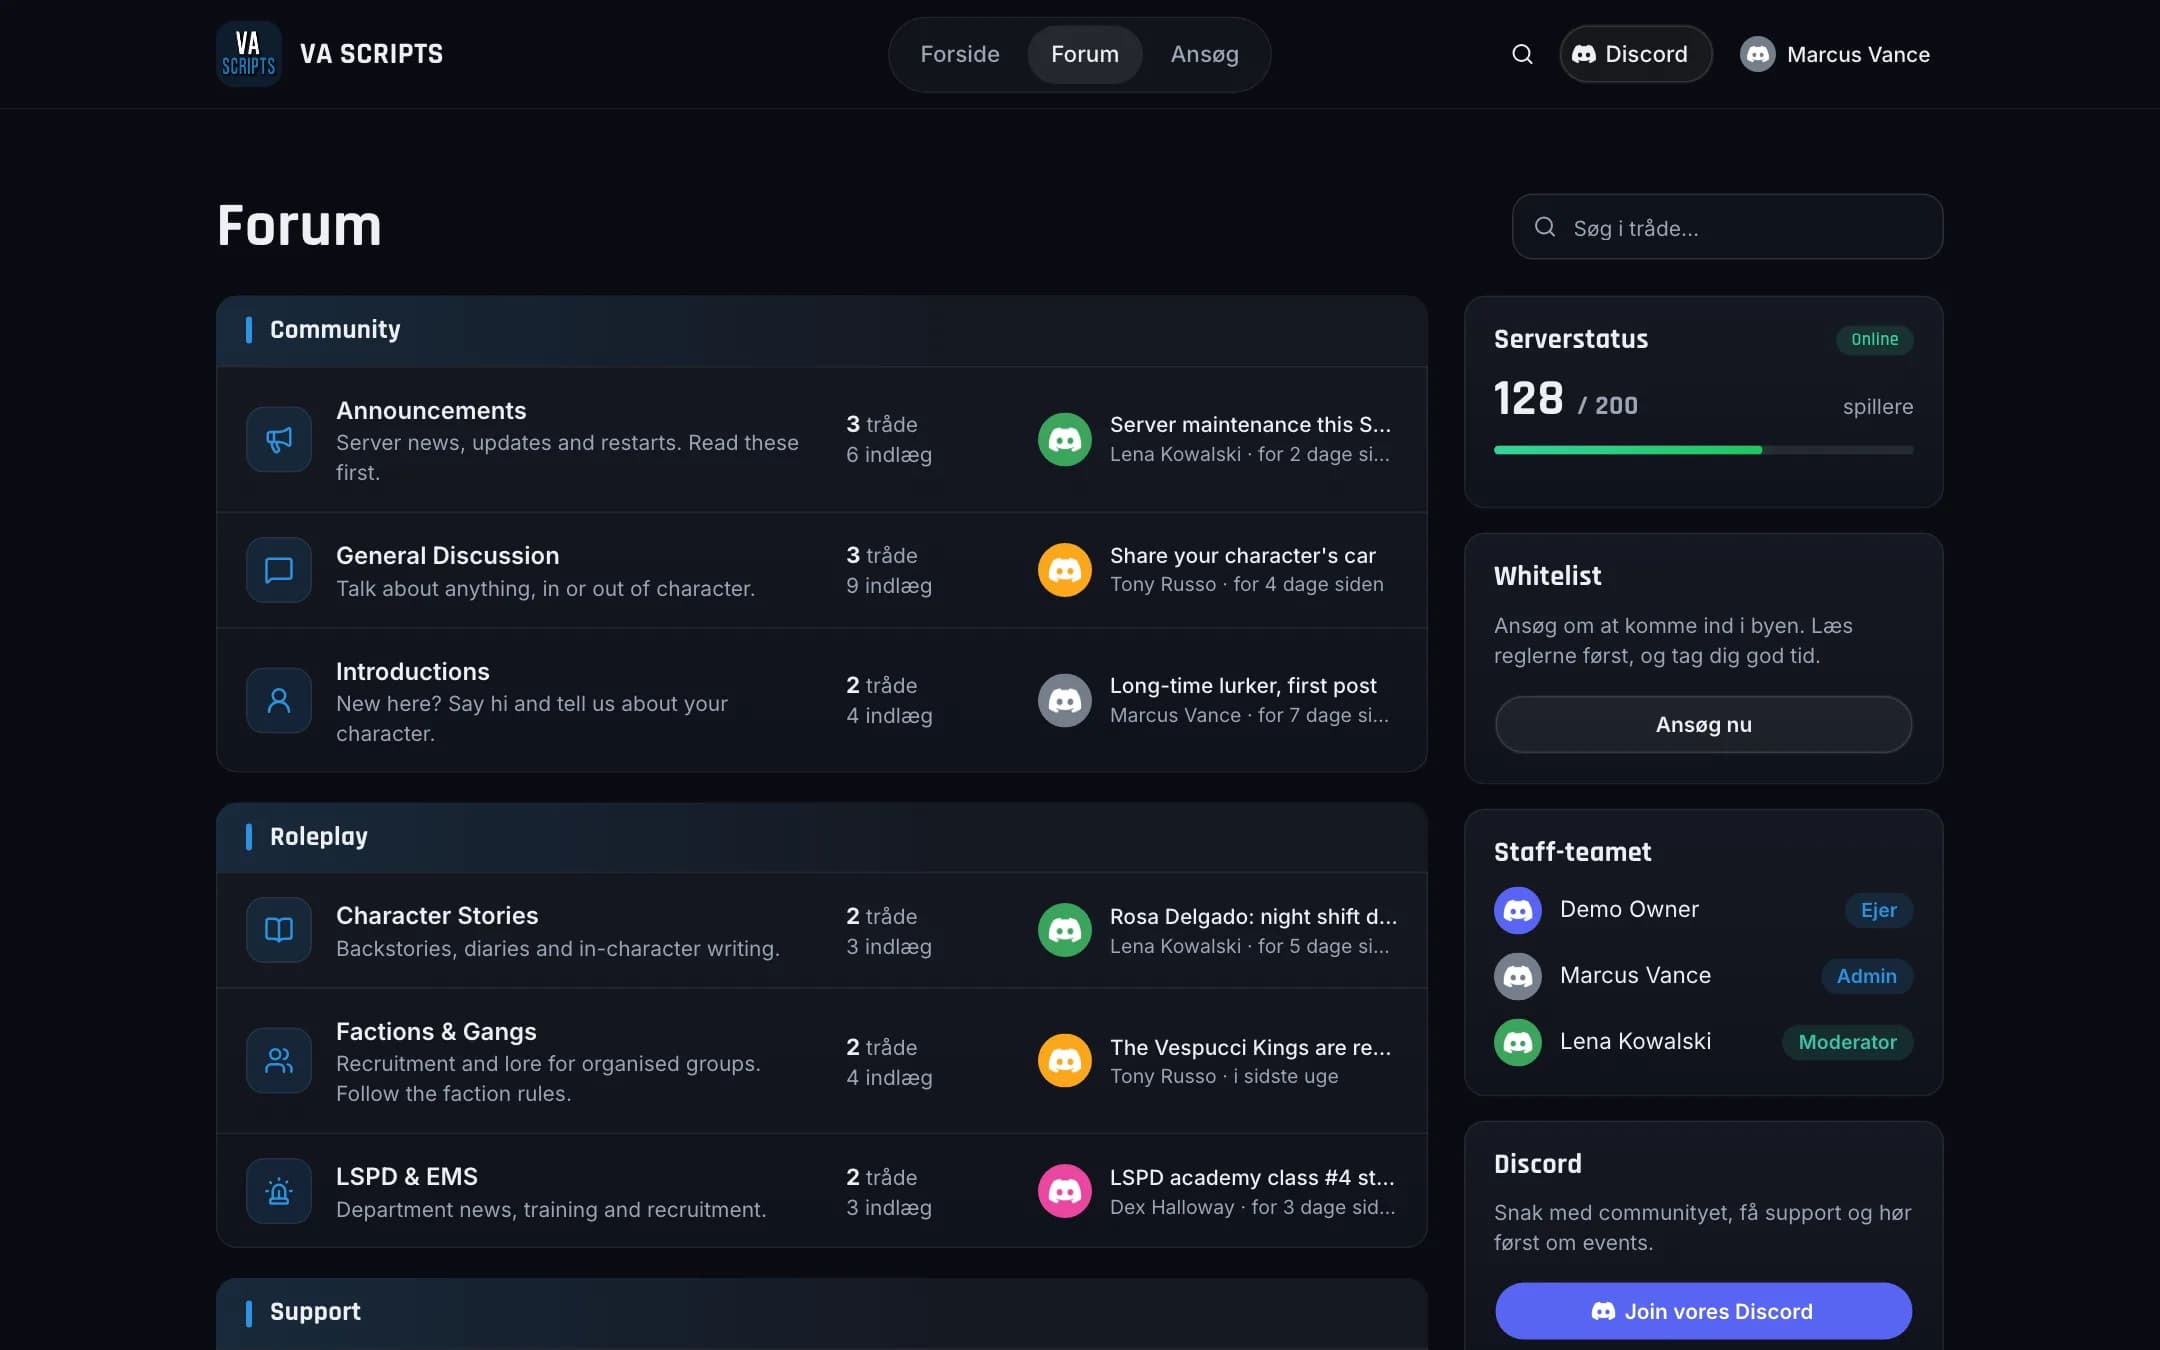Click orange avatar beside Vespucci Kings thread

click(x=1065, y=1061)
